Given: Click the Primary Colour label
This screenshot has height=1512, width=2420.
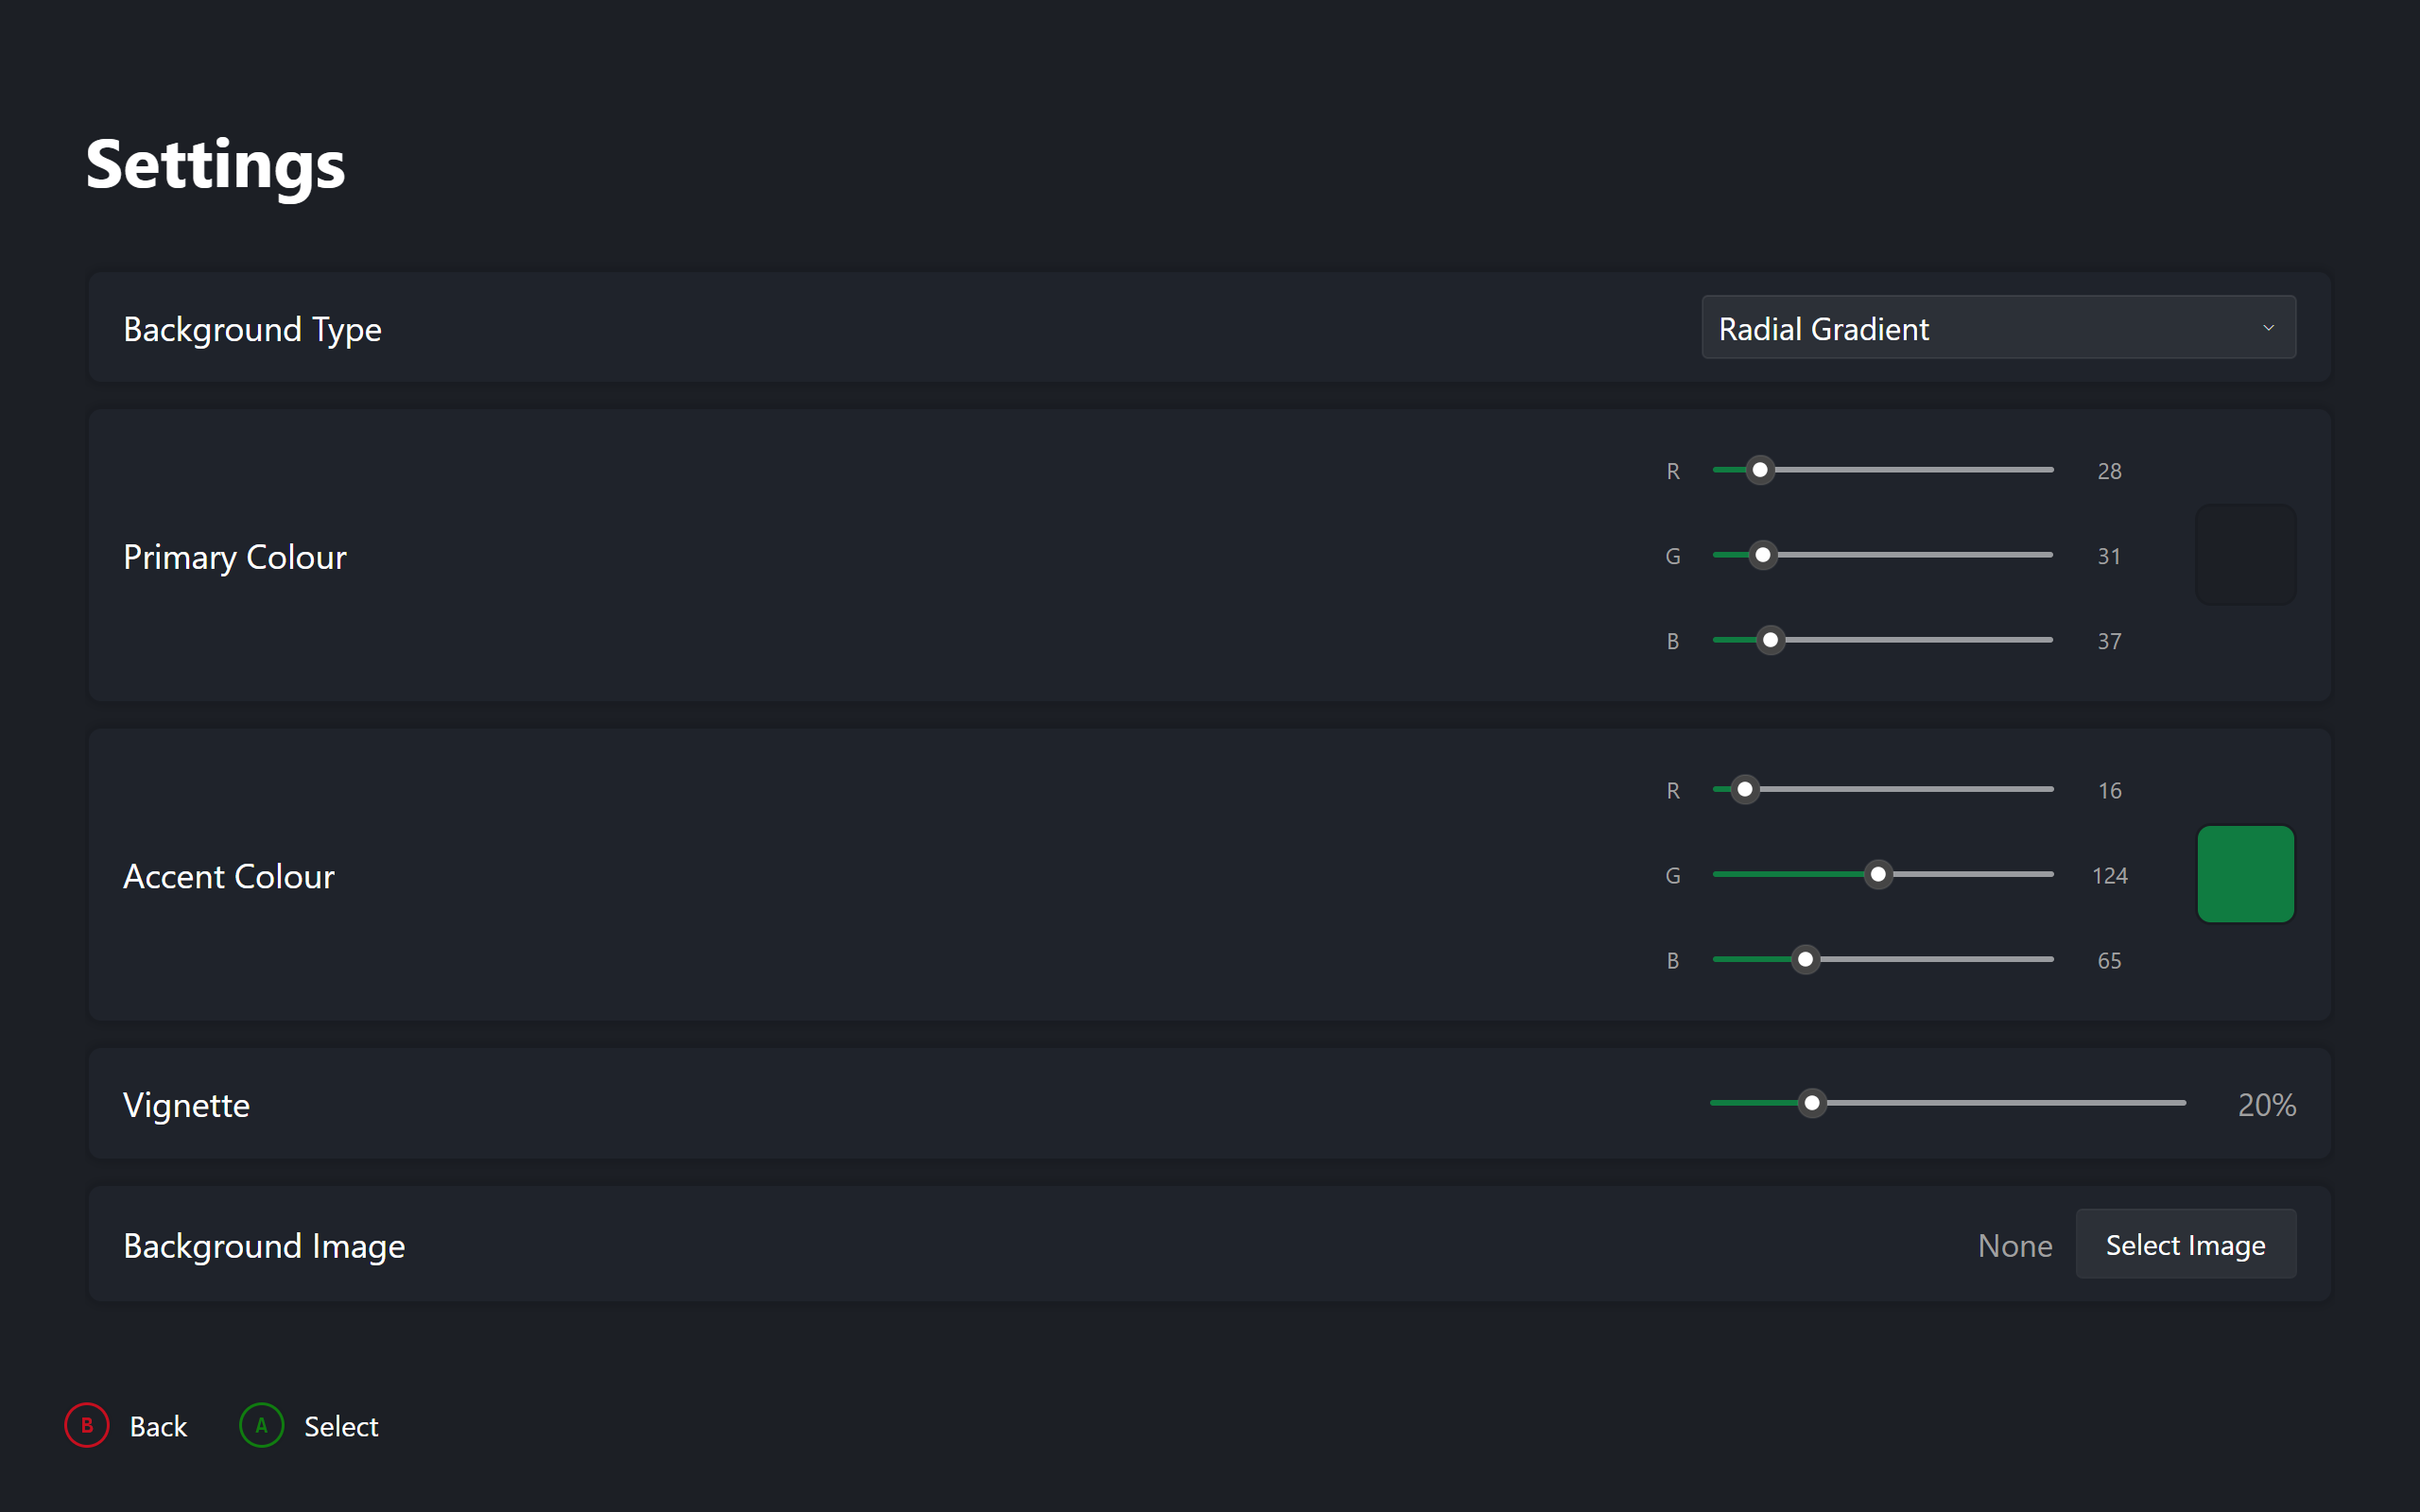Looking at the screenshot, I should click(x=235, y=557).
